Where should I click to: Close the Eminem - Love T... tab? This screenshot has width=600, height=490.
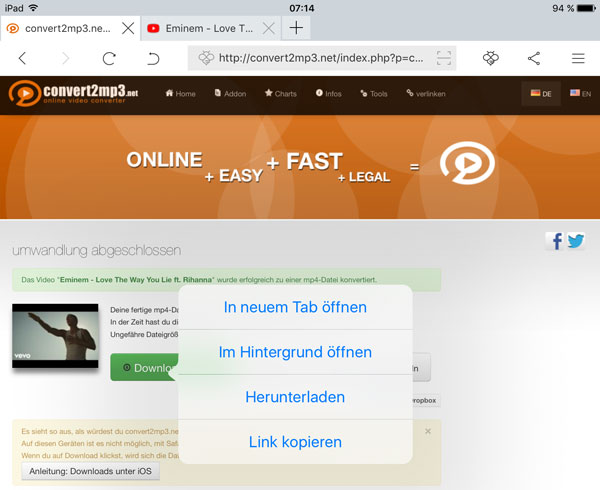click(269, 28)
